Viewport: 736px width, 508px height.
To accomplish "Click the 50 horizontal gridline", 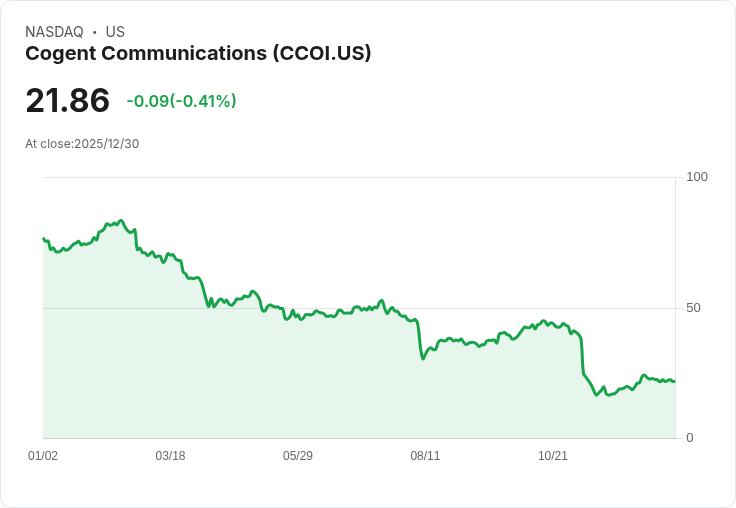I will 359,308.
